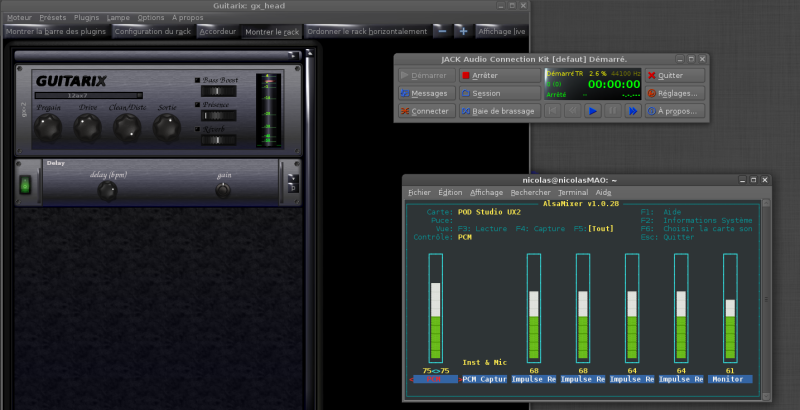Toggle the Reverb checkbox

[x=198, y=129]
